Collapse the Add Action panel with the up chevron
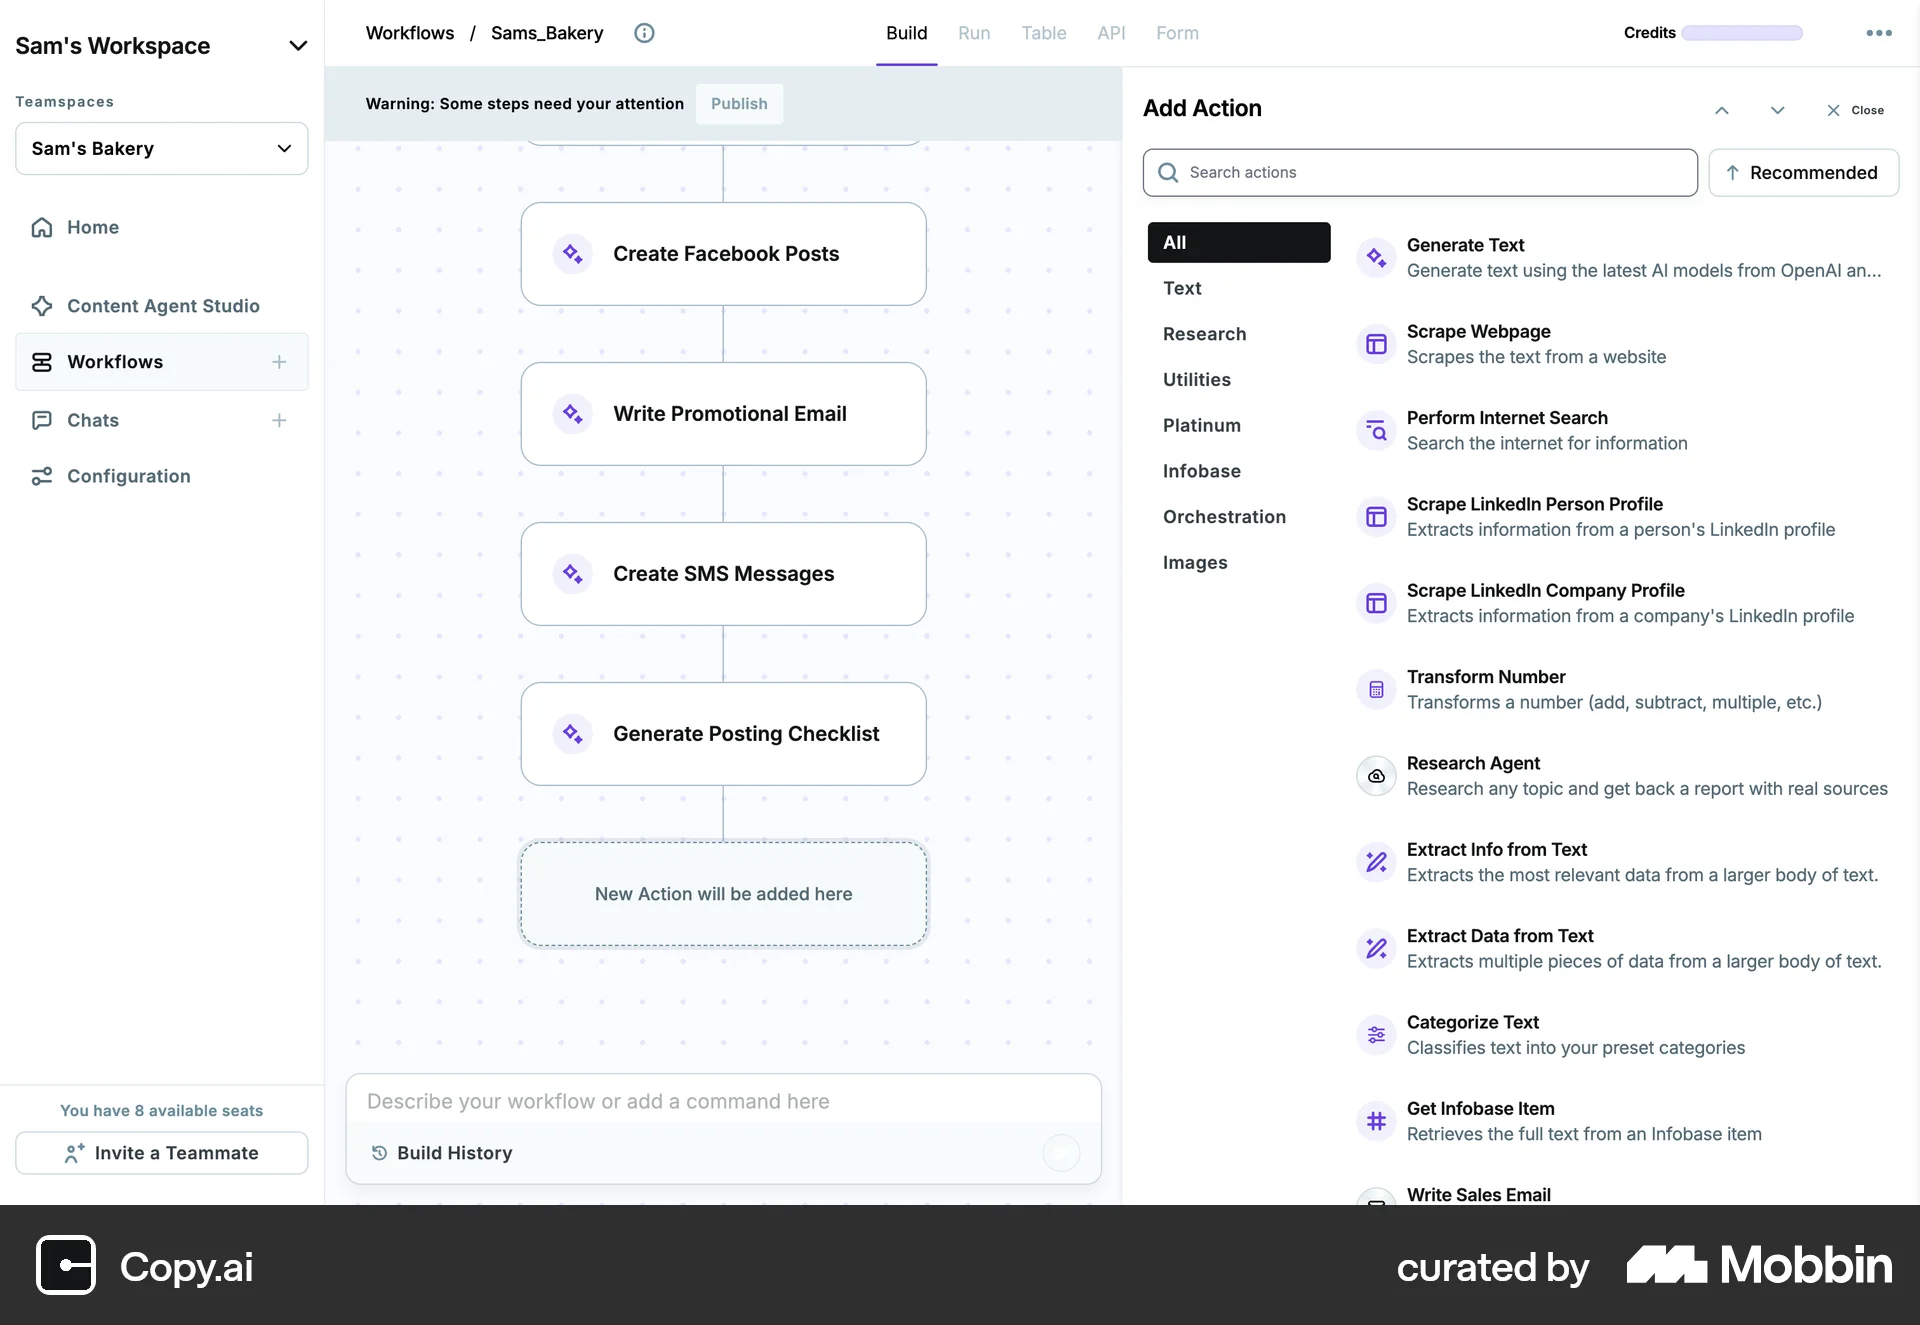The image size is (1920, 1325). (x=1722, y=110)
